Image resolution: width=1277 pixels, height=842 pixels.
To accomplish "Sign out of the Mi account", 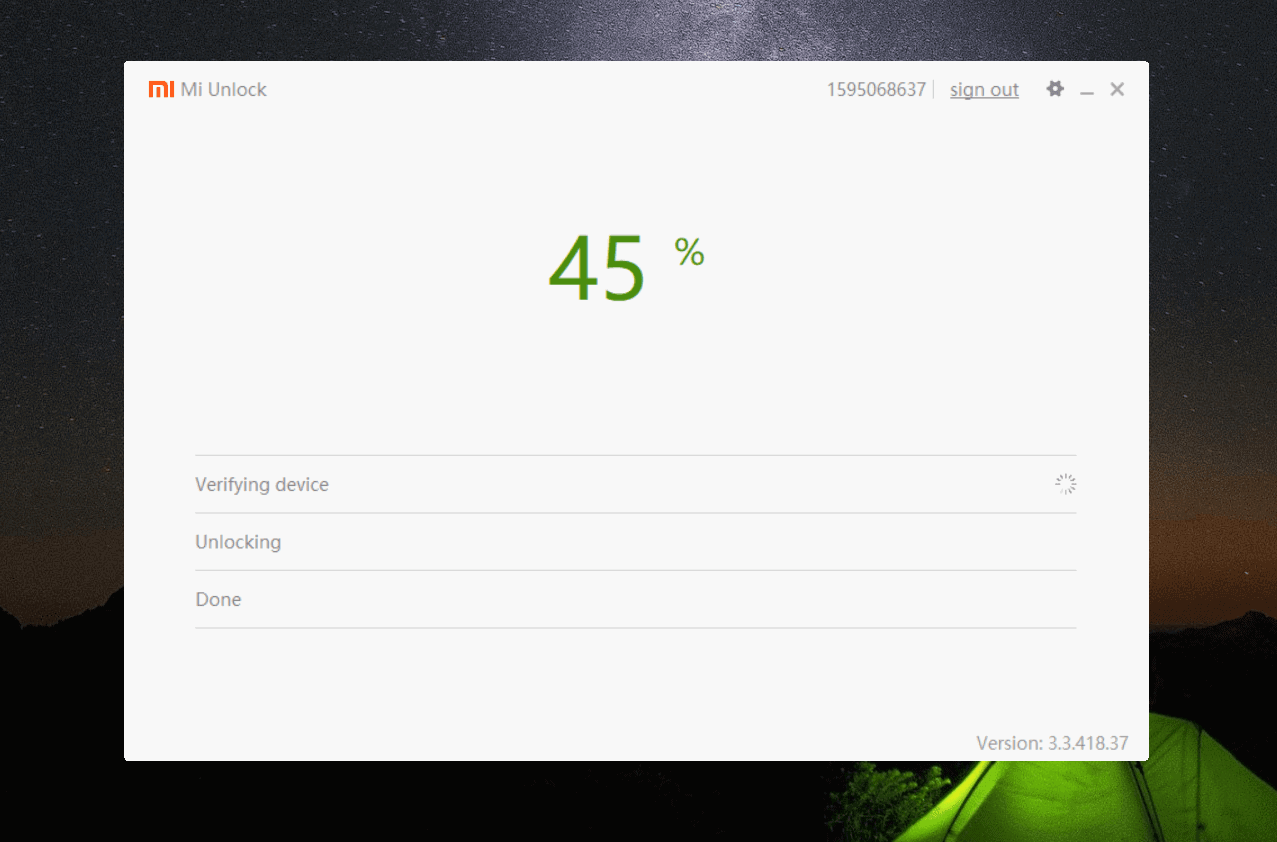I will click(984, 90).
